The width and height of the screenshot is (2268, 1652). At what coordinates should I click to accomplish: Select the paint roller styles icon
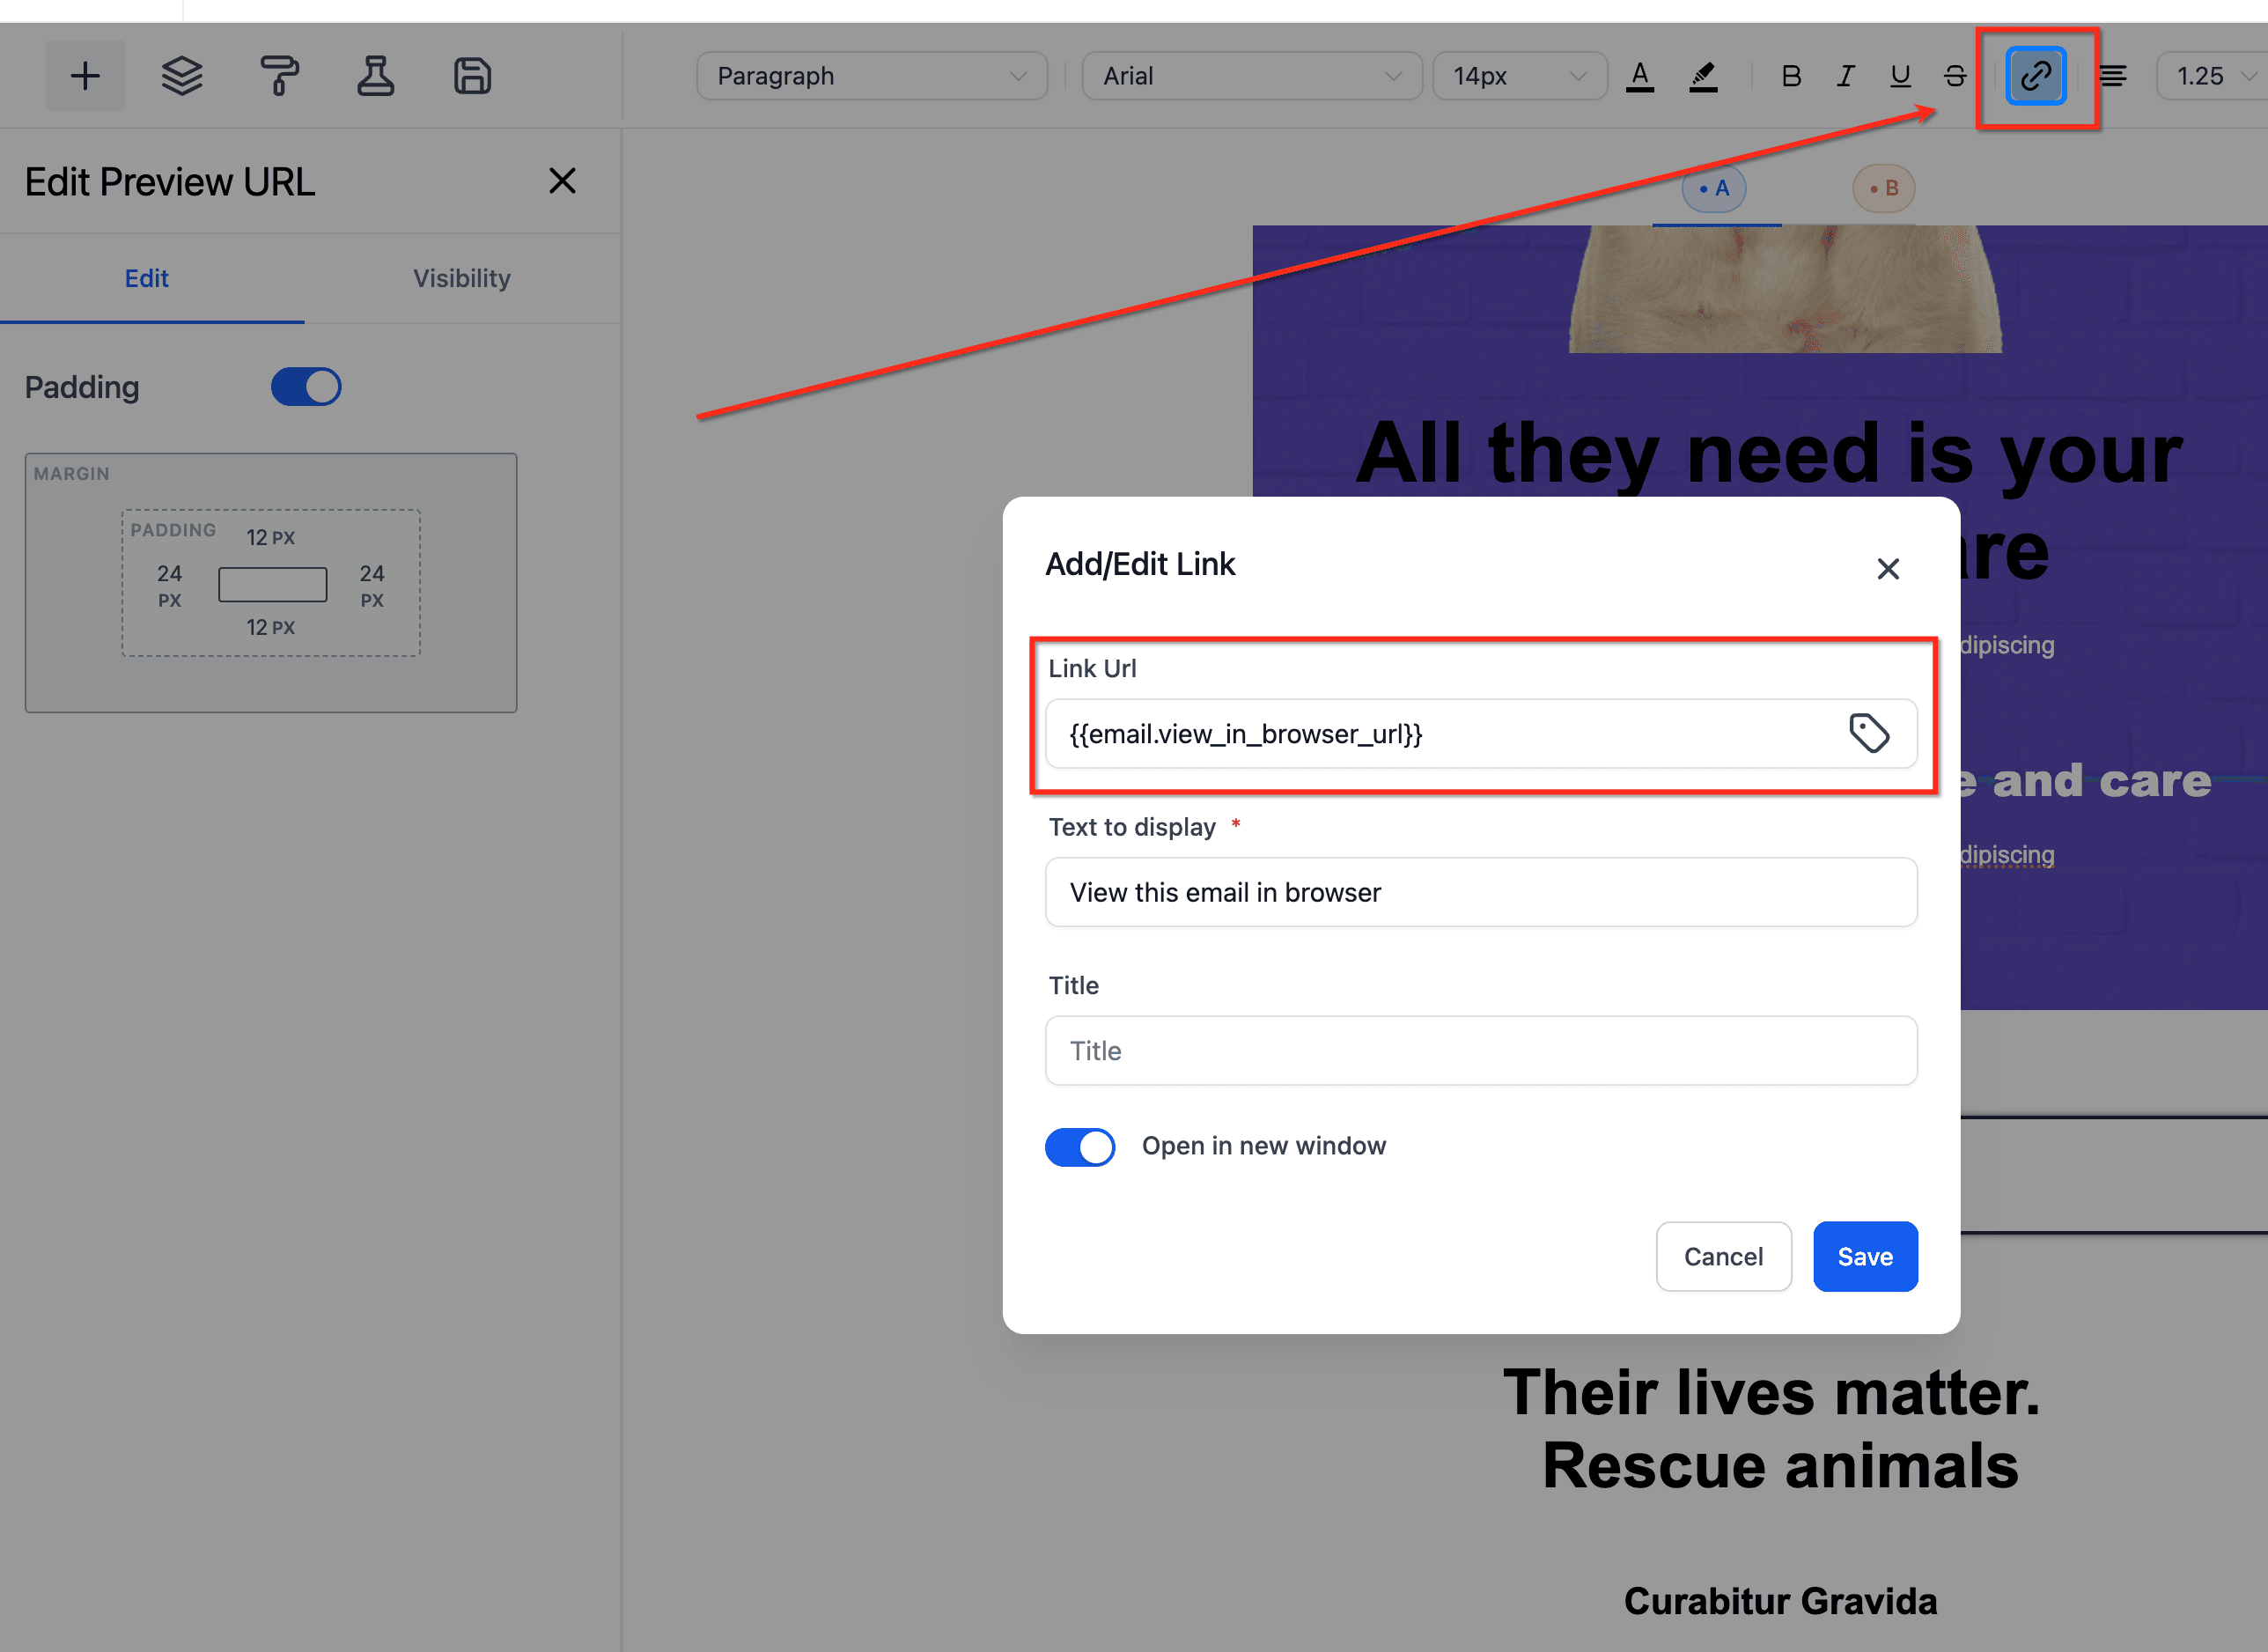pos(279,76)
